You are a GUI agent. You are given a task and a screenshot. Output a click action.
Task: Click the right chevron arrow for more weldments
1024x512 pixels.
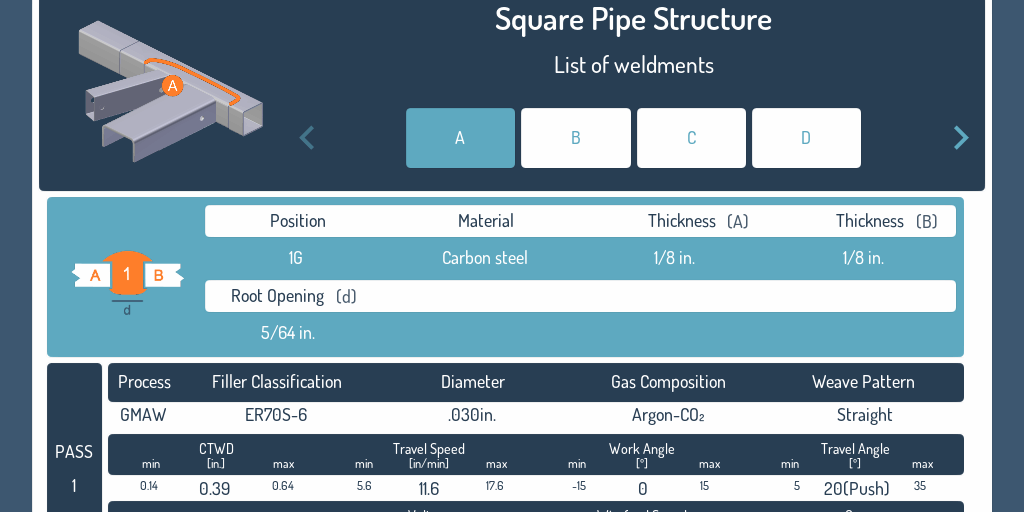960,138
